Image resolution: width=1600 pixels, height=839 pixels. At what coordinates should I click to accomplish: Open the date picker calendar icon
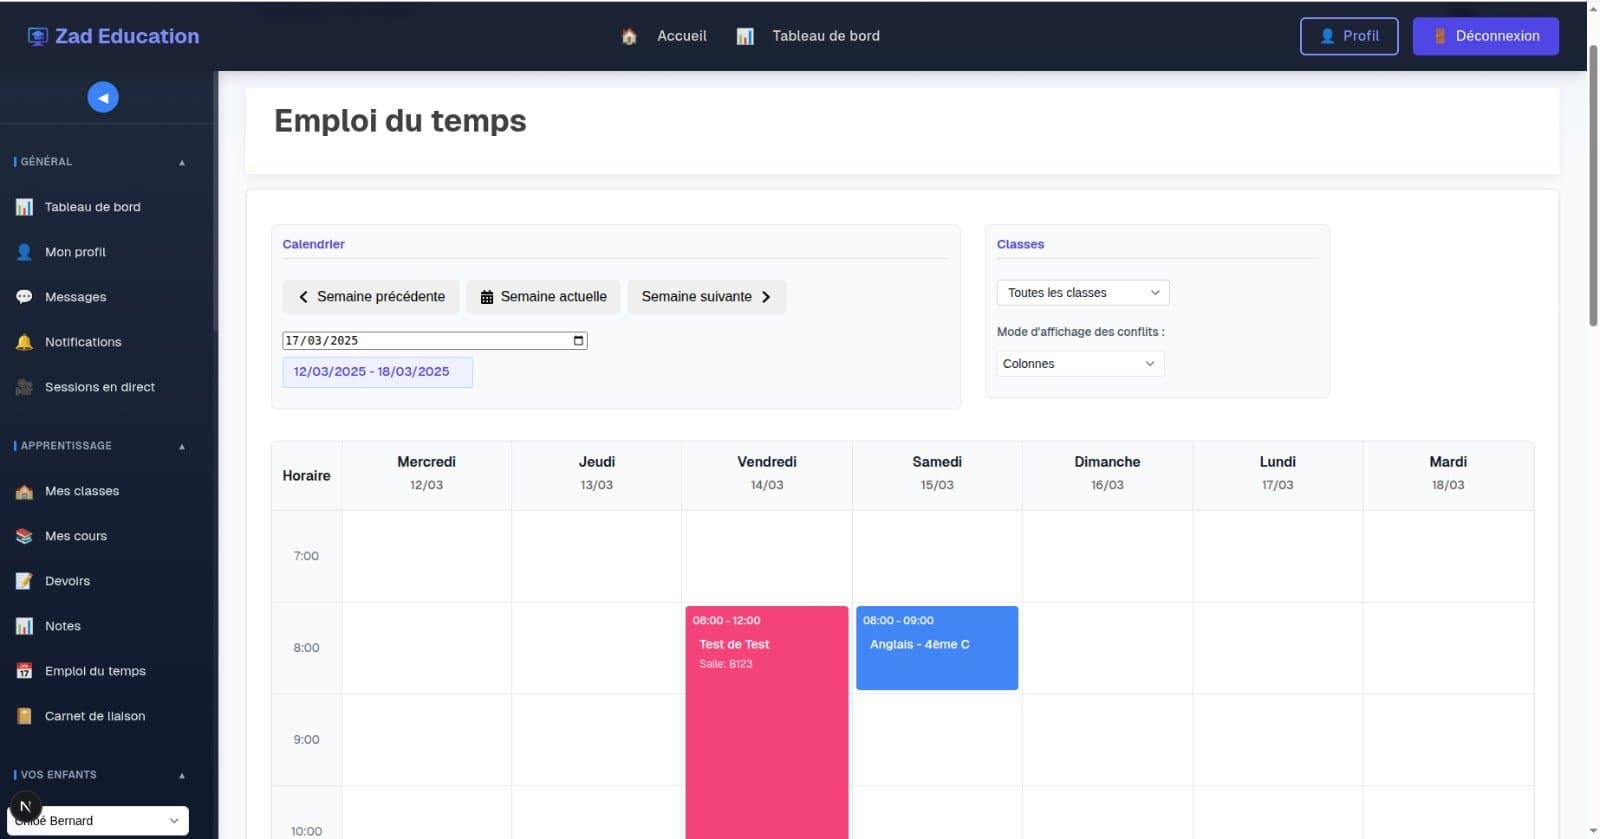pos(578,341)
